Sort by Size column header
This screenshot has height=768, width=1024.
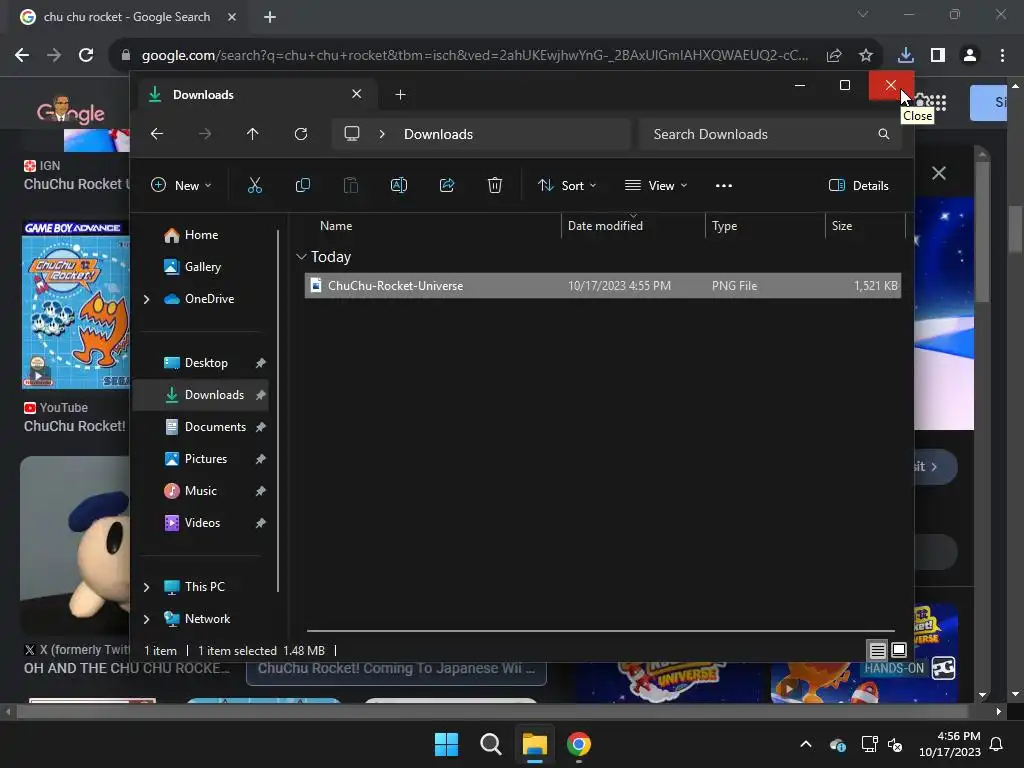point(865,226)
